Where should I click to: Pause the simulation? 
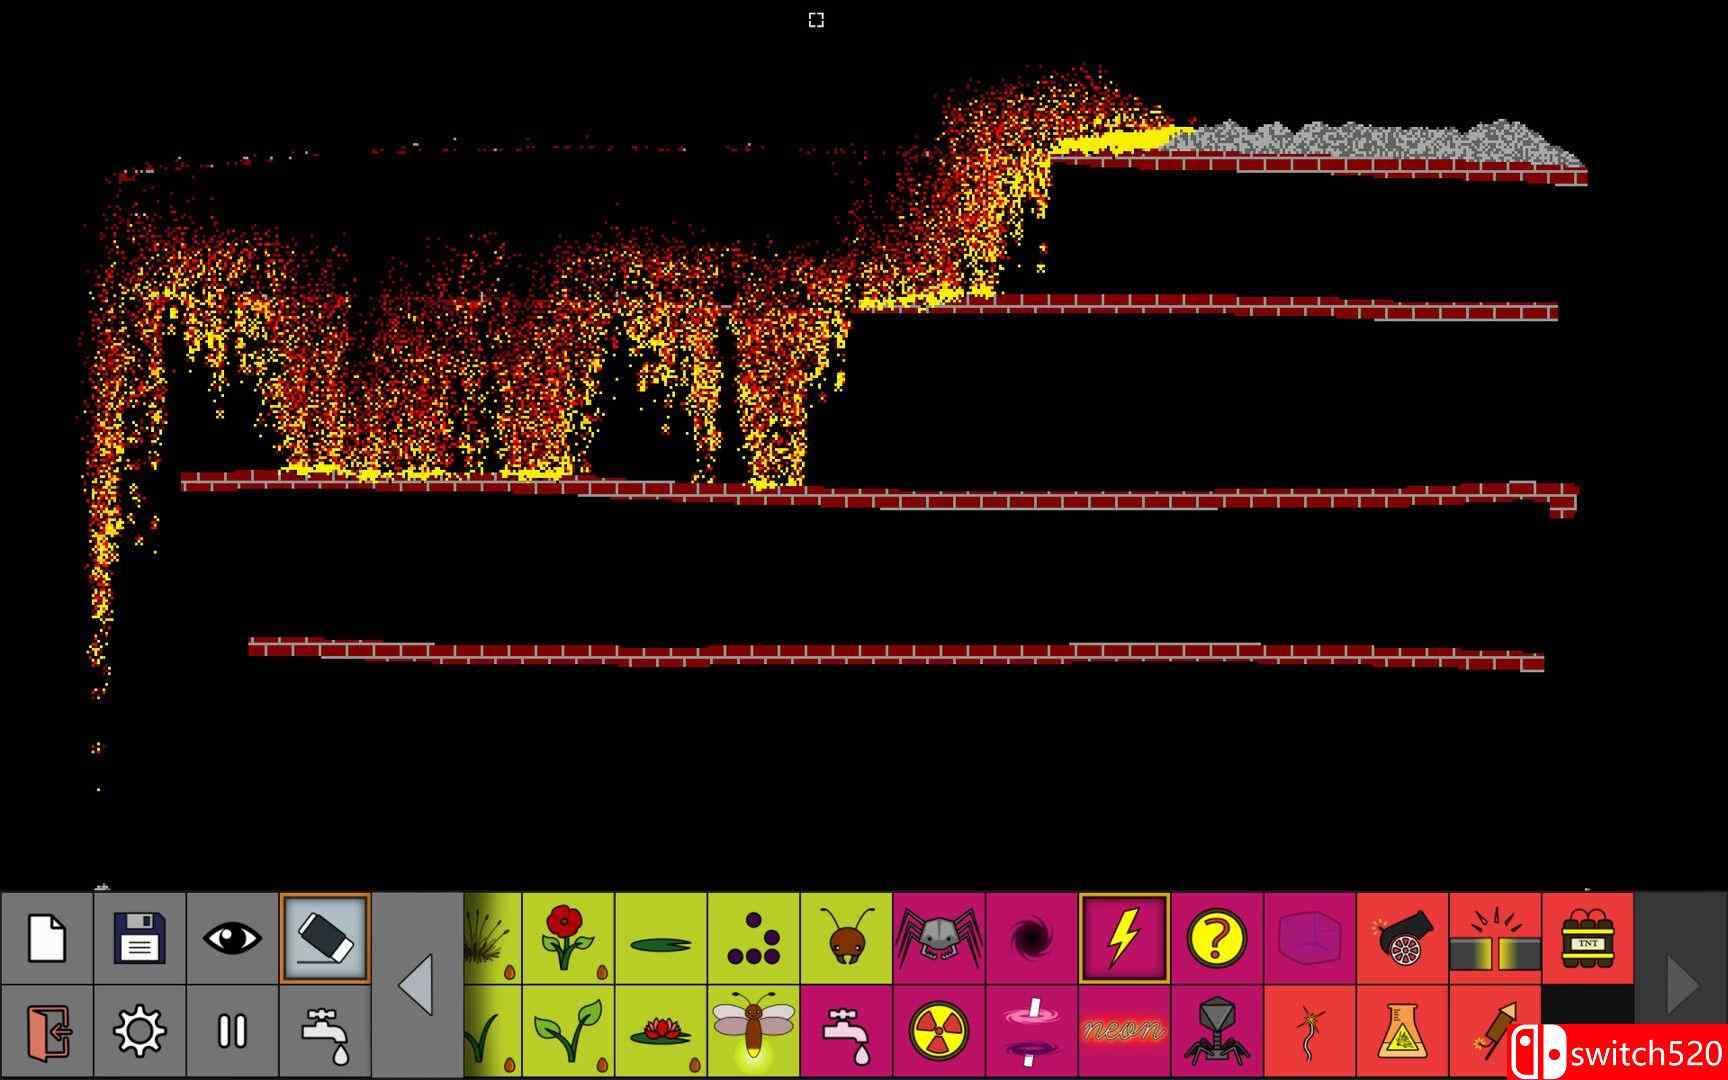pyautogui.click(x=232, y=1030)
